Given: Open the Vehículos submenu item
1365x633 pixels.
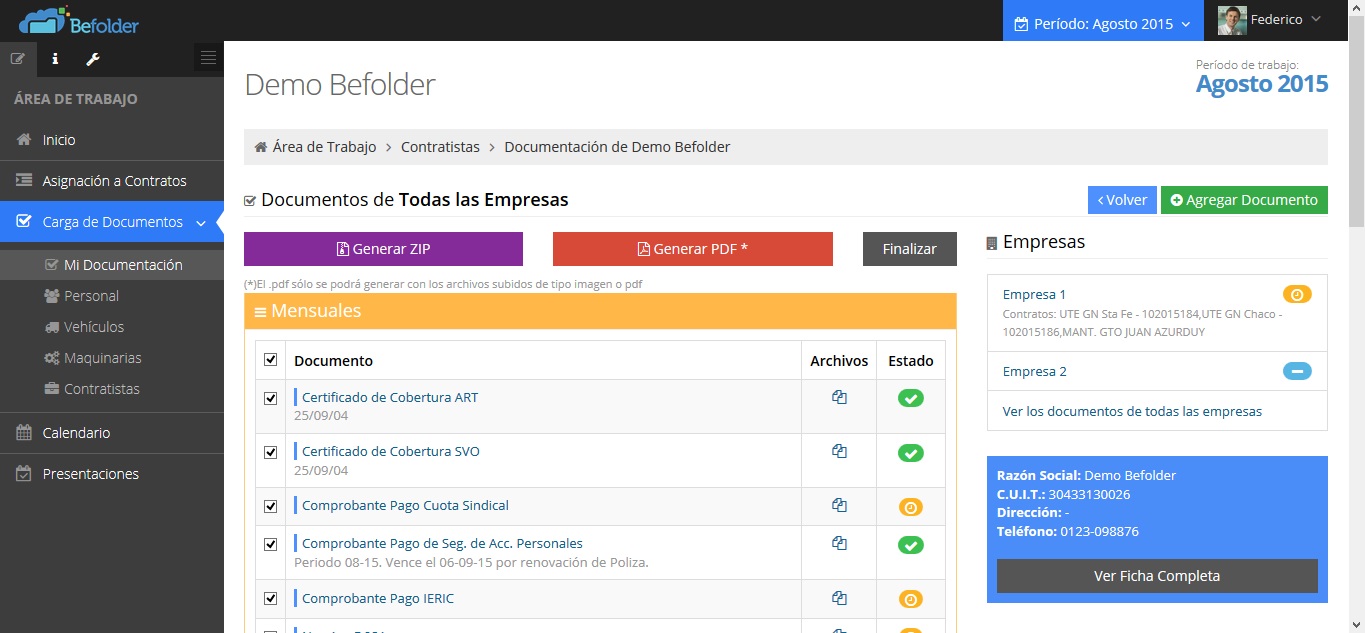Looking at the screenshot, I should (94, 327).
